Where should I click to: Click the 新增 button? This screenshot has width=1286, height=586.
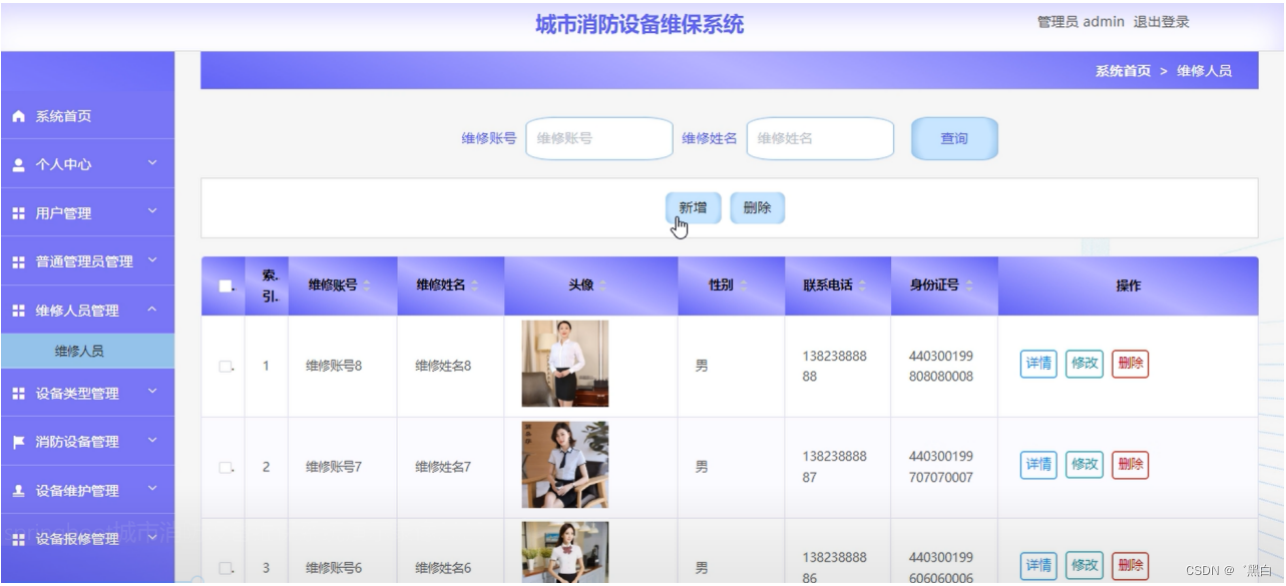693,208
